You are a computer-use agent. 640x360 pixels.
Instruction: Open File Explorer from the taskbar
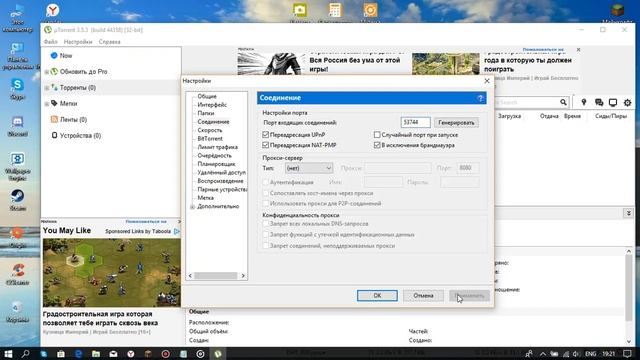tap(96, 353)
